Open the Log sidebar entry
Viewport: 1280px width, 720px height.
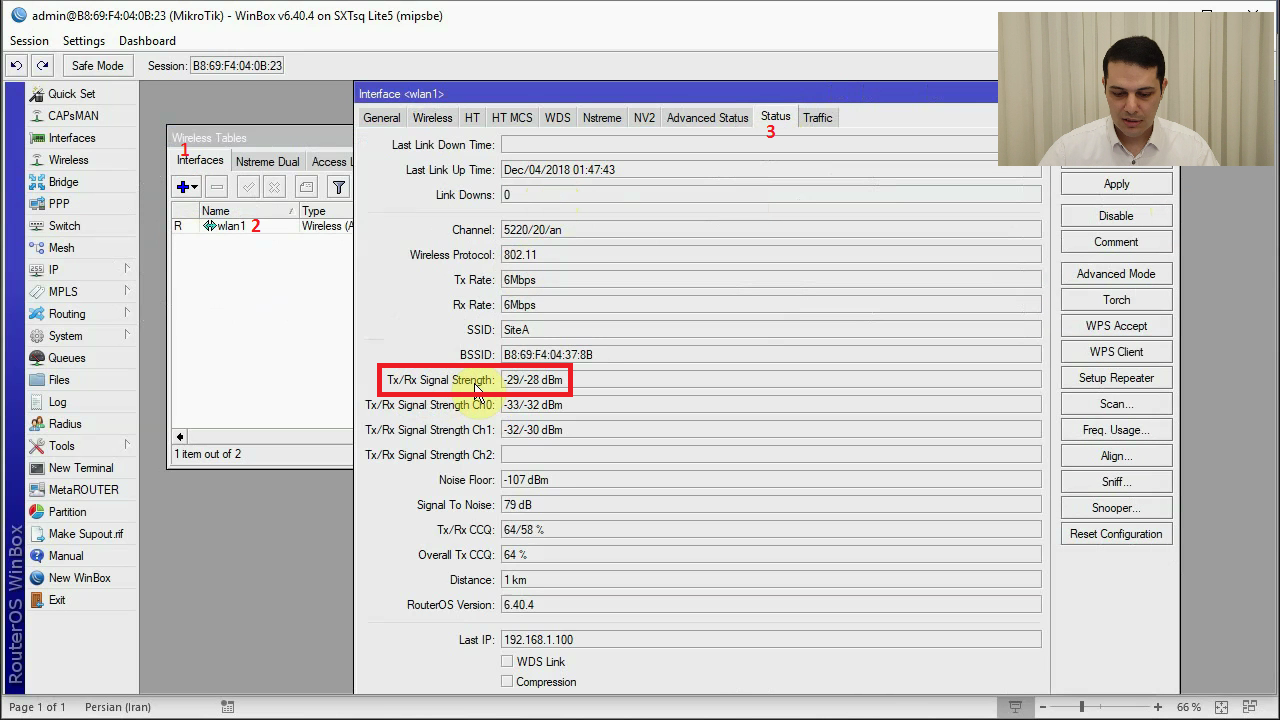57,402
